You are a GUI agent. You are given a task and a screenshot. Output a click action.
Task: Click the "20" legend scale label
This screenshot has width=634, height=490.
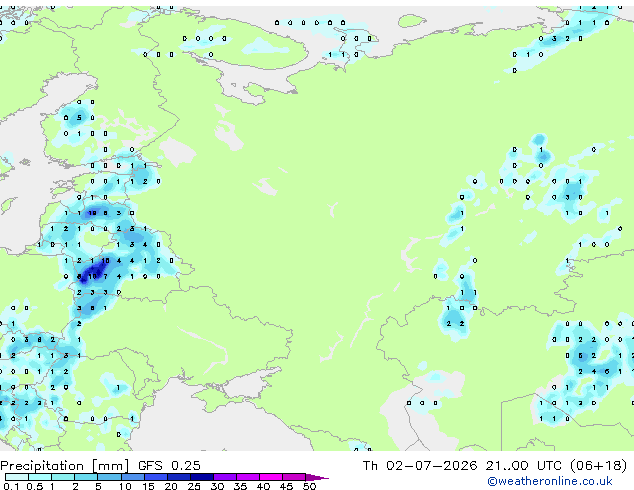tap(171, 486)
